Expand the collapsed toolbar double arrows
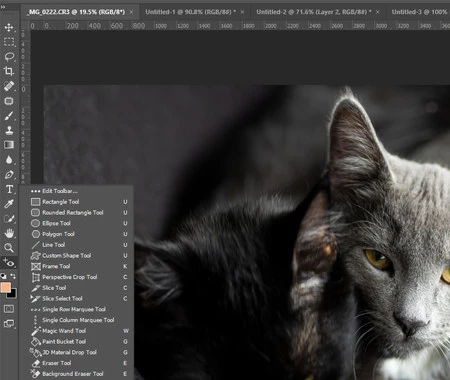The height and width of the screenshot is (380, 450). point(3,6)
